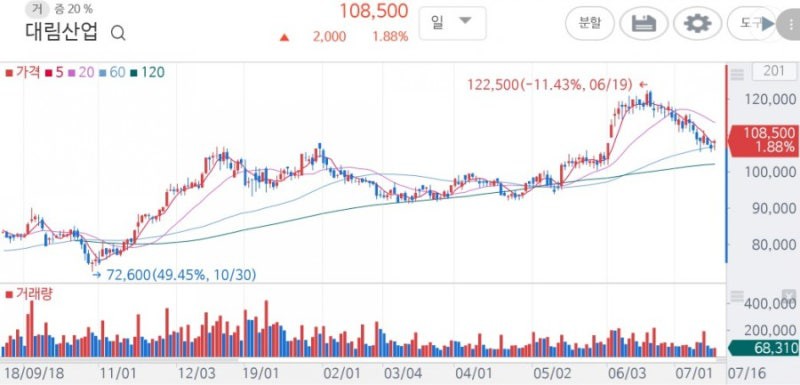Open price panel hamburger menu icon
800x385 pixels.
point(737,75)
